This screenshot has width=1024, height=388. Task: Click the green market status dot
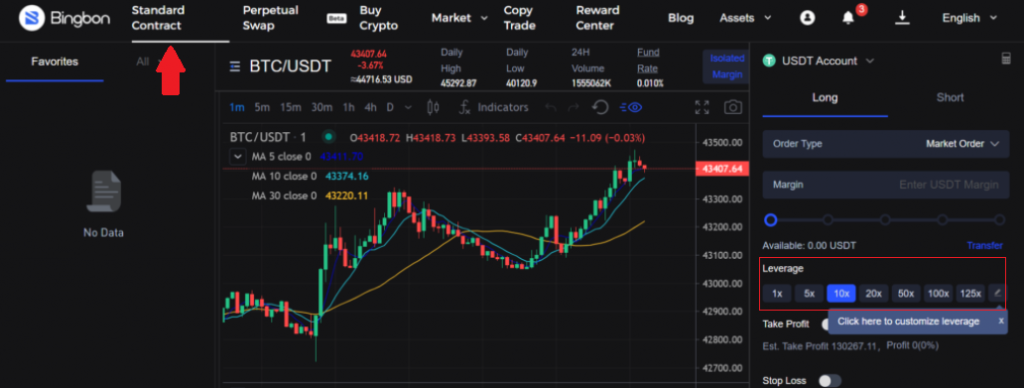(328, 137)
